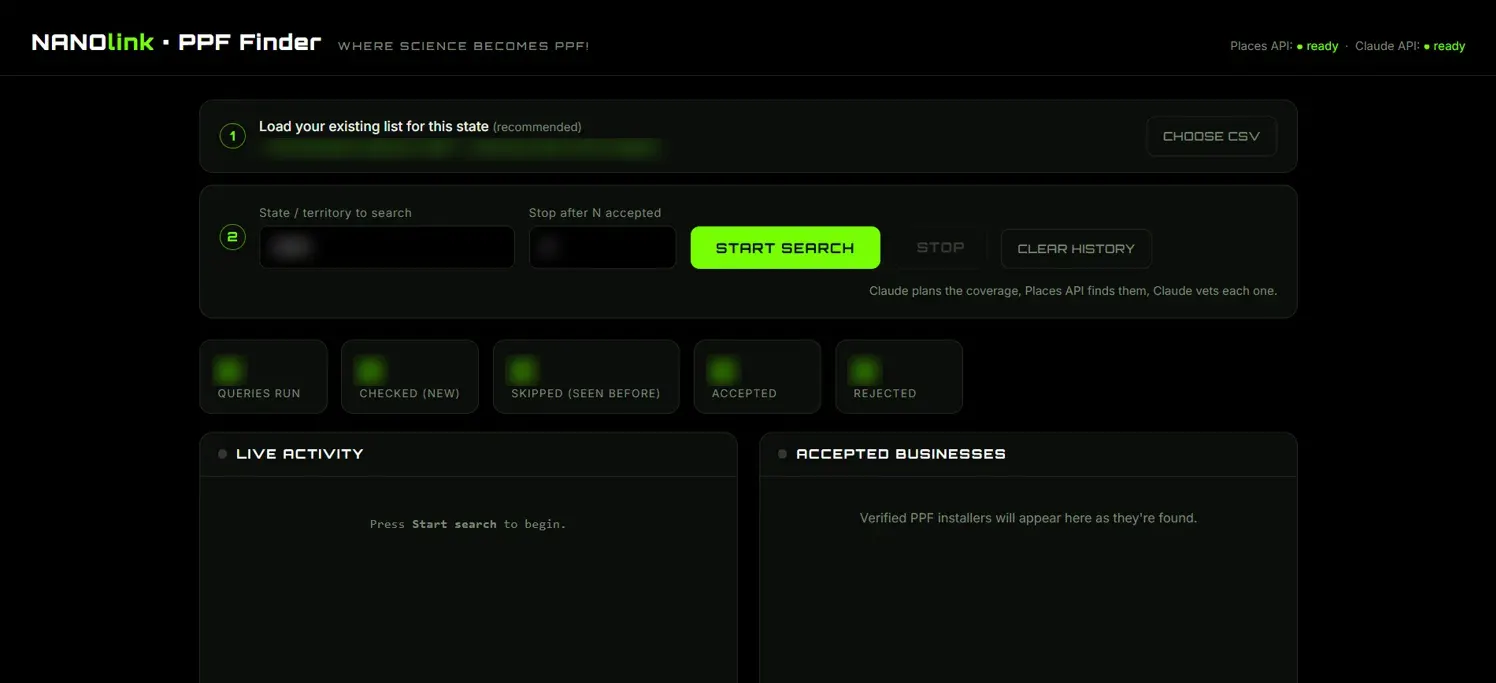Click 'Press Start search to begin.' message
Viewport: 1496px width, 683px height.
[x=468, y=524]
